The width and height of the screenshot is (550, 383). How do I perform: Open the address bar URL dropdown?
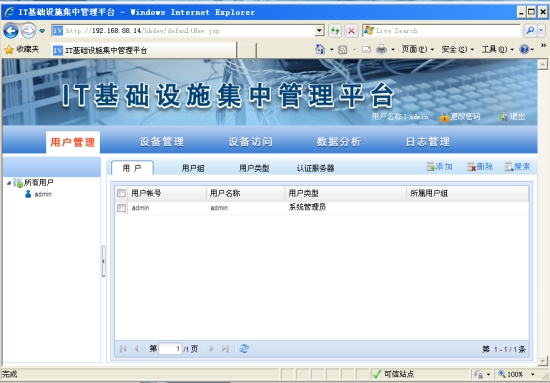320,31
